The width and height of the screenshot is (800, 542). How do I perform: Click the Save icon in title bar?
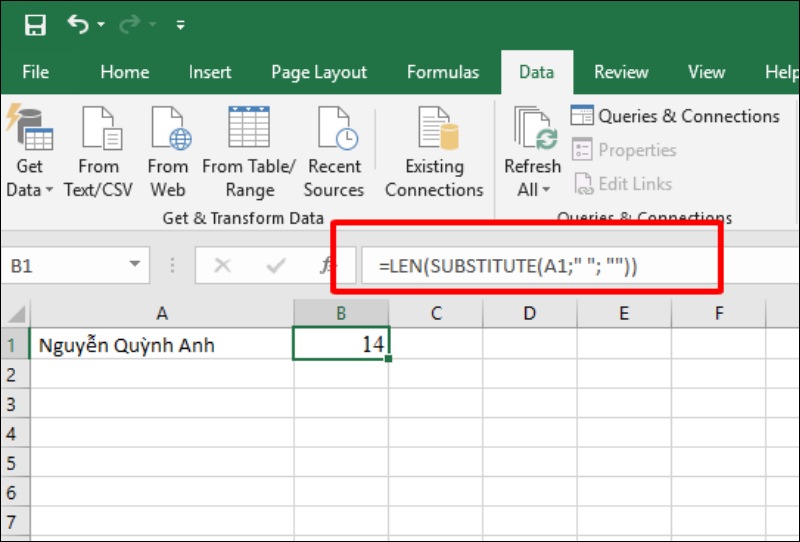click(34, 25)
